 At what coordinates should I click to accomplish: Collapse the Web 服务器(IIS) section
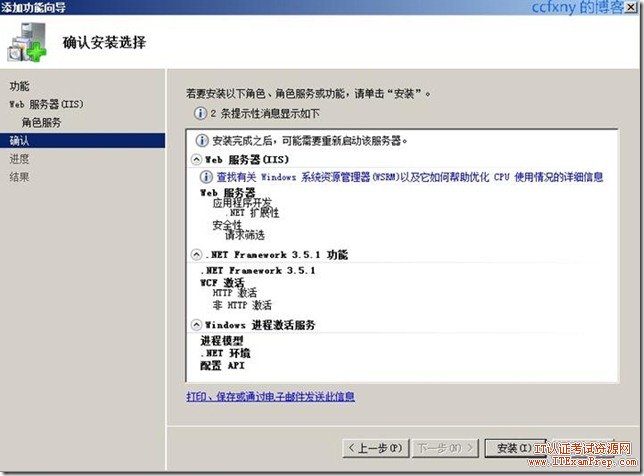[x=196, y=159]
